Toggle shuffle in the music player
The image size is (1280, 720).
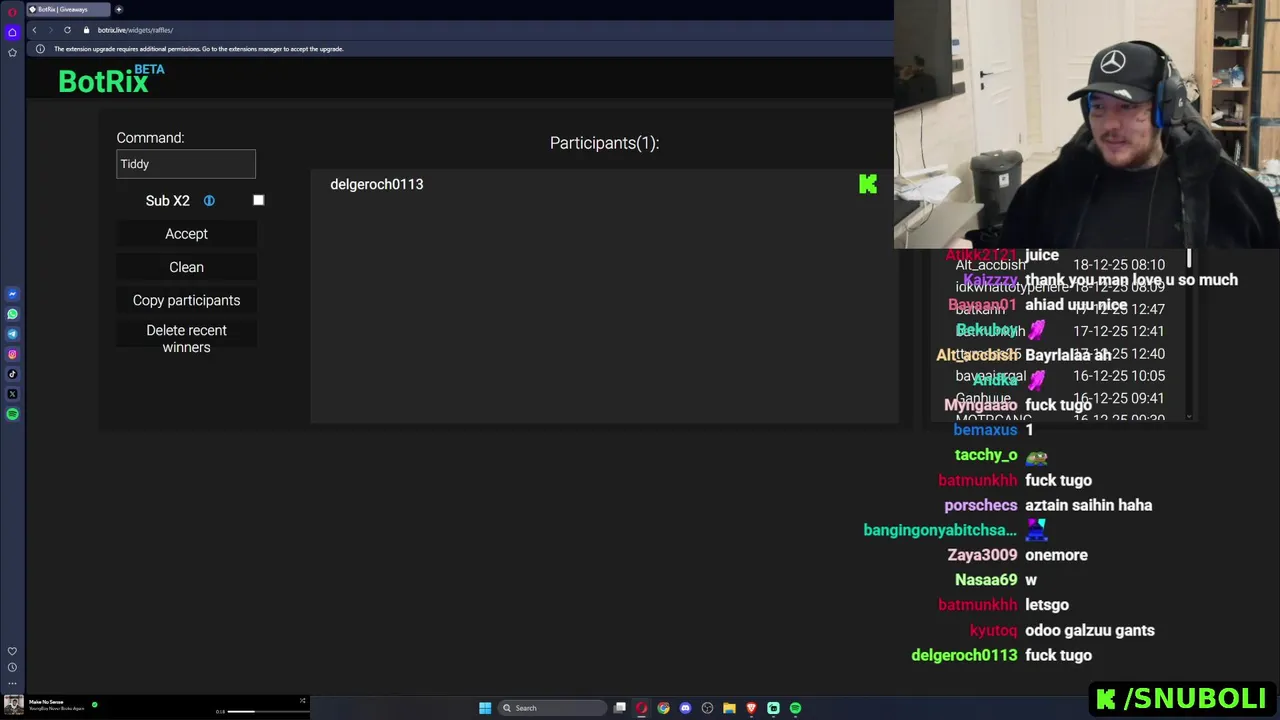pos(302,701)
